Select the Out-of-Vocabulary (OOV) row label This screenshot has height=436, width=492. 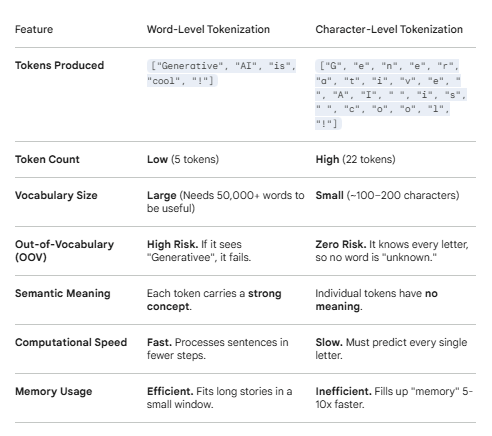(64, 251)
